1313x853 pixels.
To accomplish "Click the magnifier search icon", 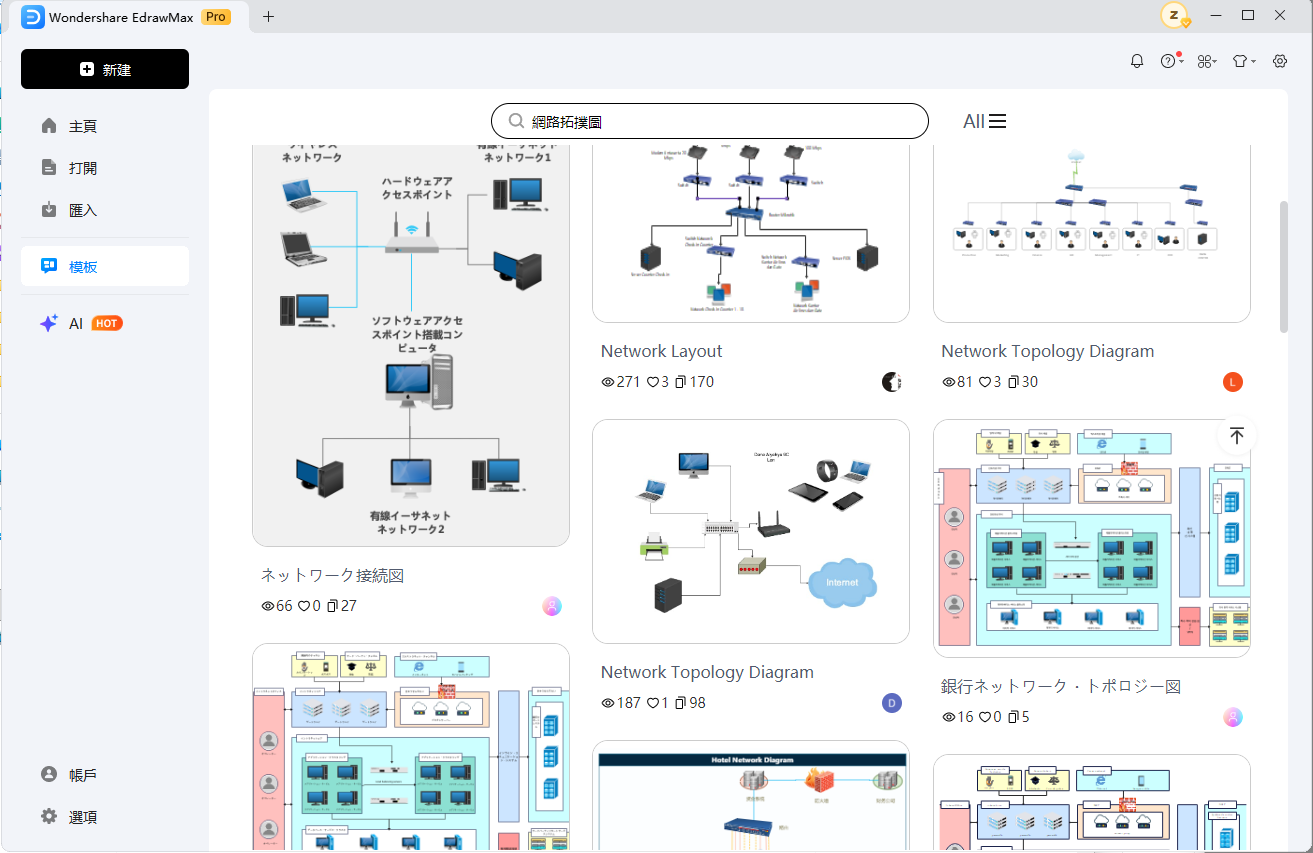I will click(x=516, y=121).
